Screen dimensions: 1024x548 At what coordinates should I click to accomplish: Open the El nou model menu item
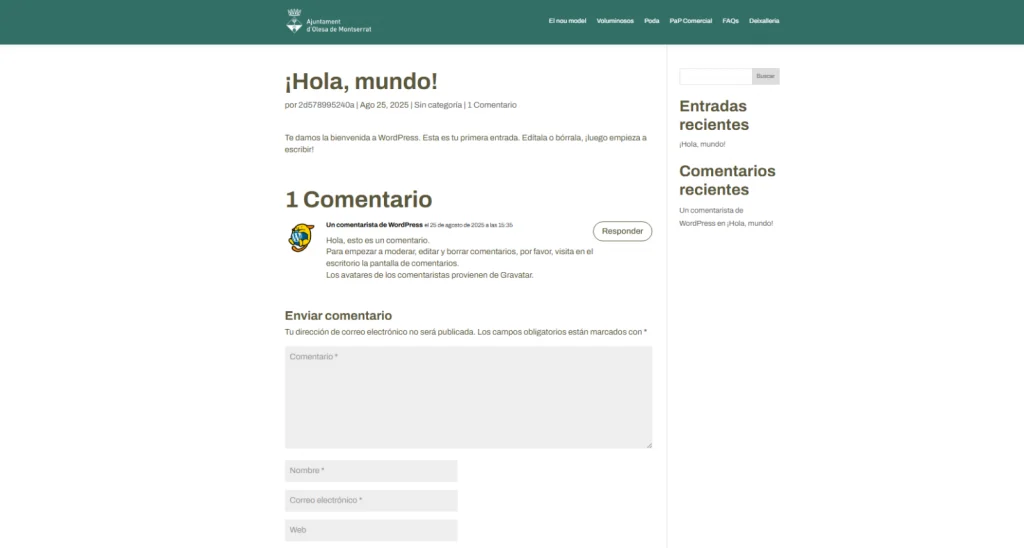(567, 21)
